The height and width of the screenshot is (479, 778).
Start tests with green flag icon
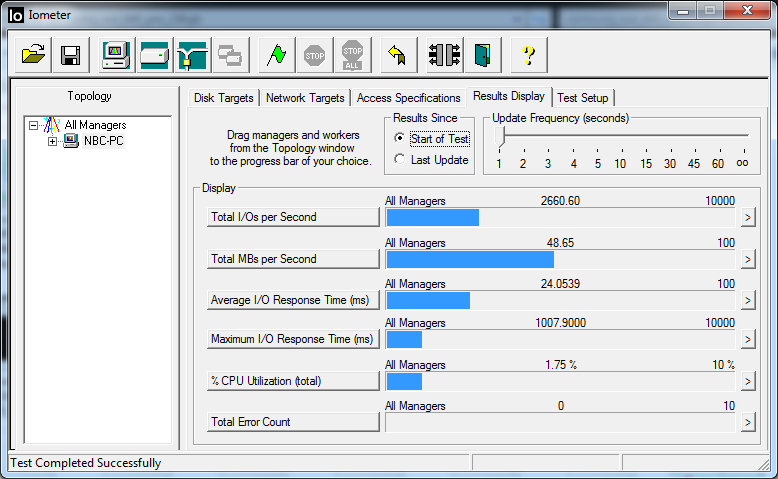pos(276,55)
